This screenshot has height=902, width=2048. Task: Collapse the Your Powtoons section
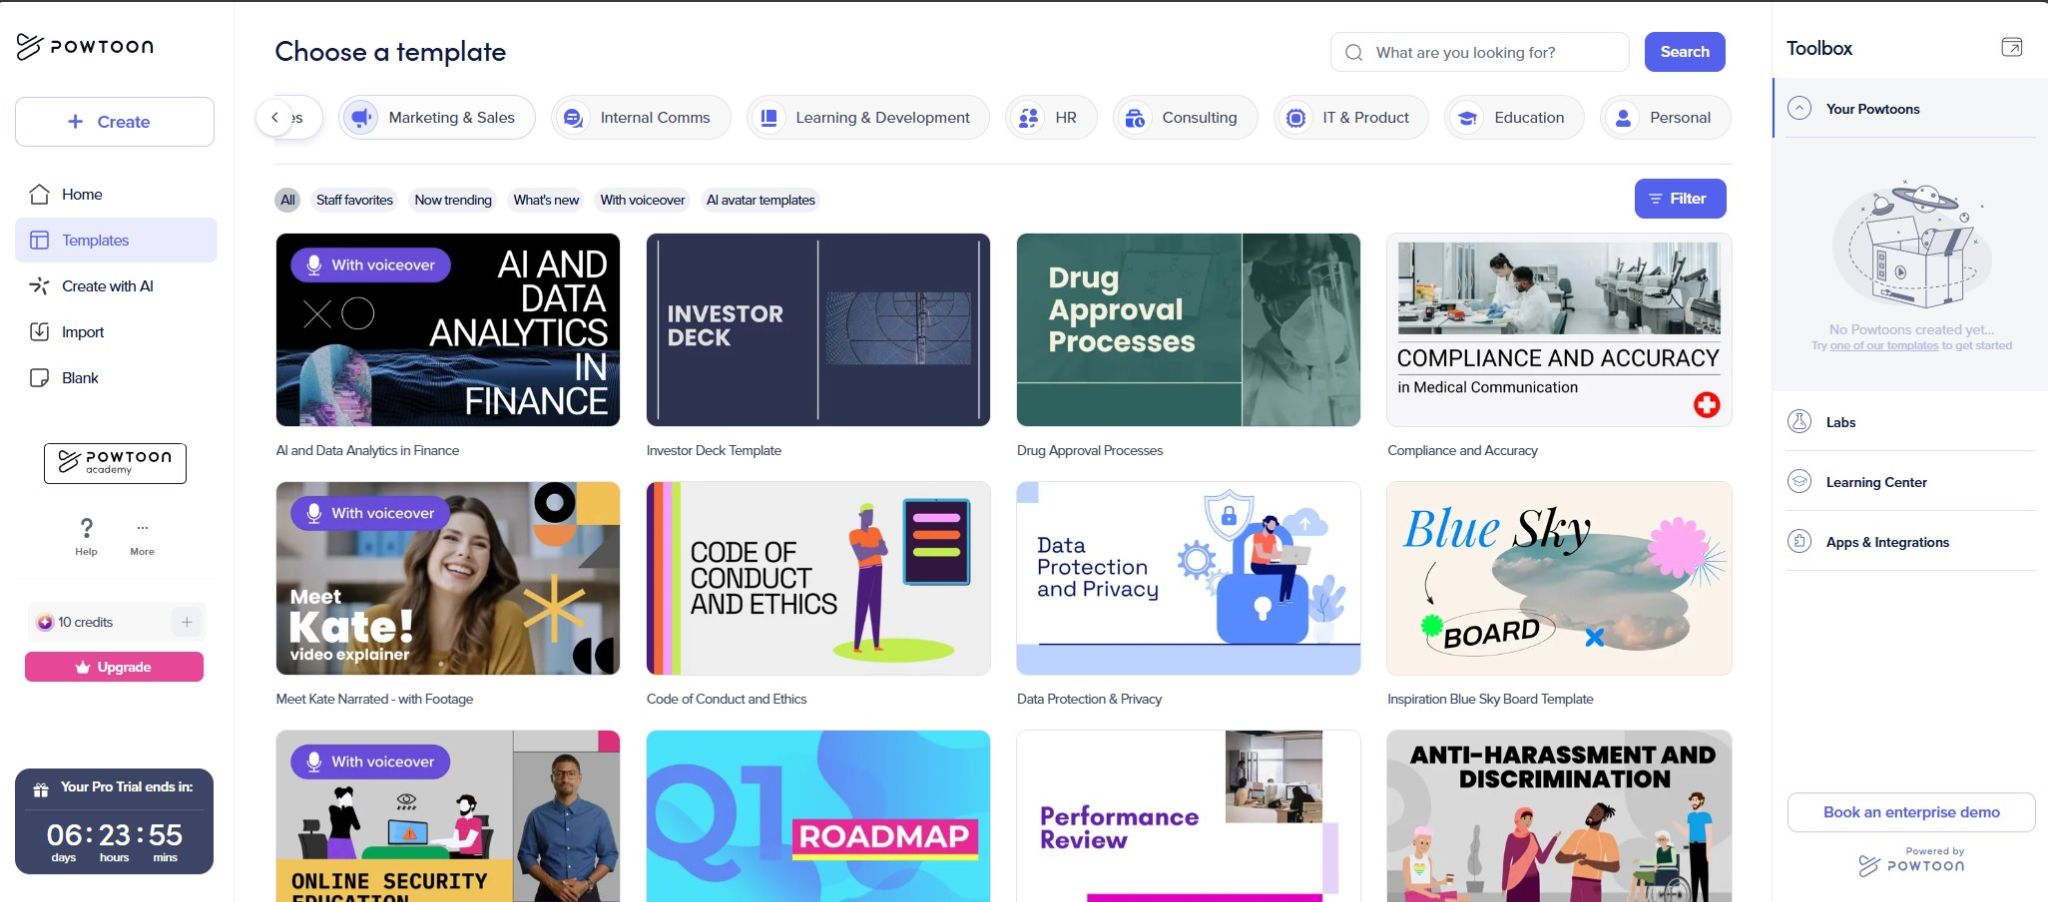point(1799,109)
